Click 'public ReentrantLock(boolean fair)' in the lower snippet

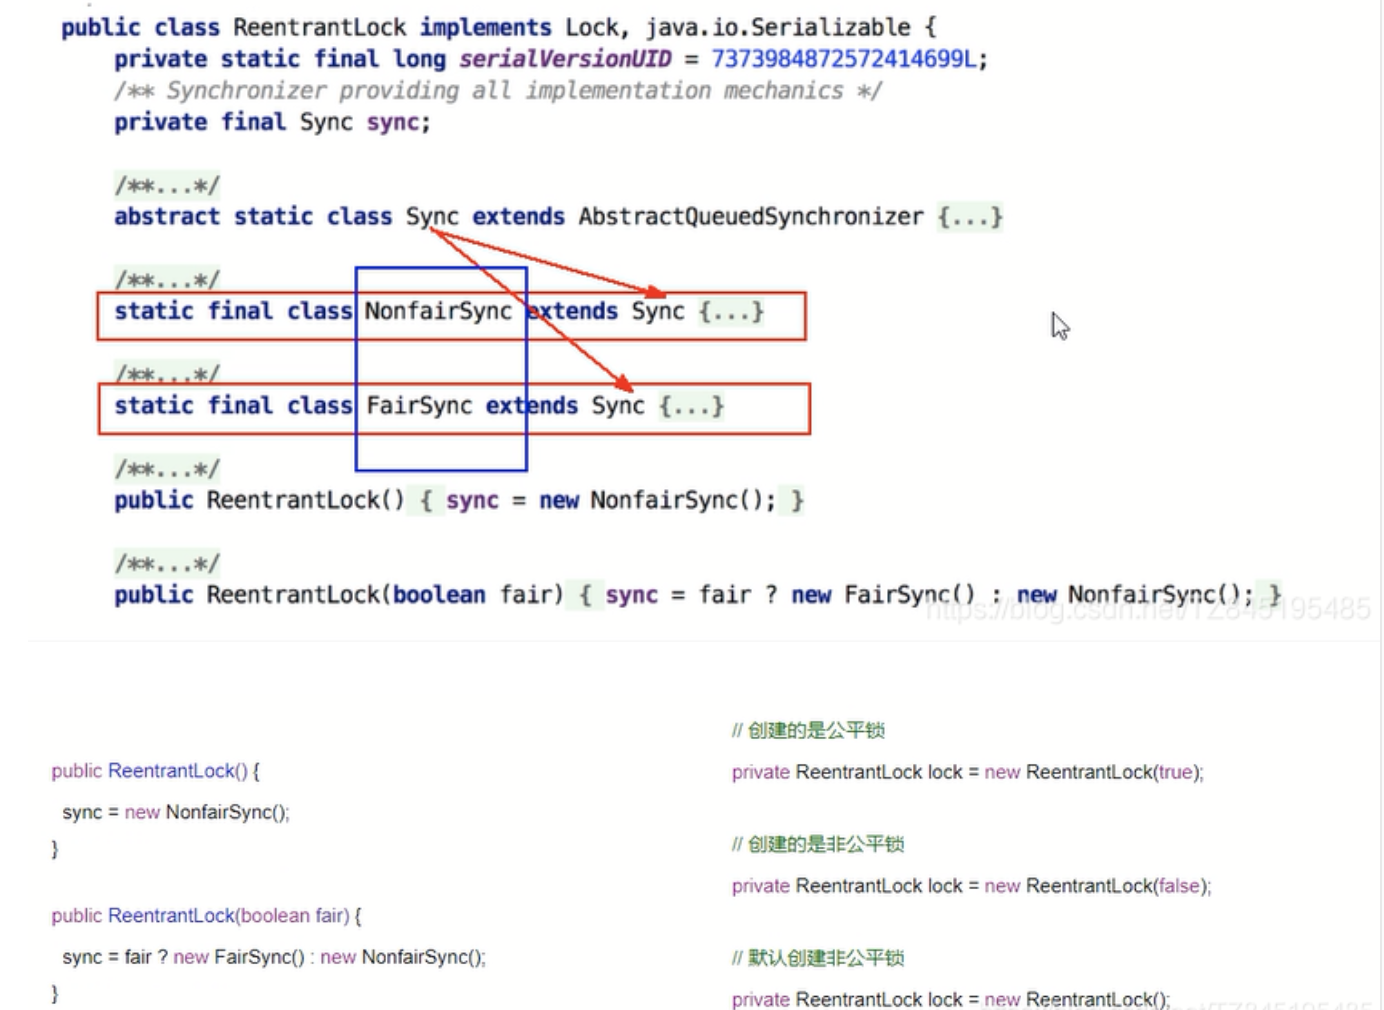pos(200,916)
